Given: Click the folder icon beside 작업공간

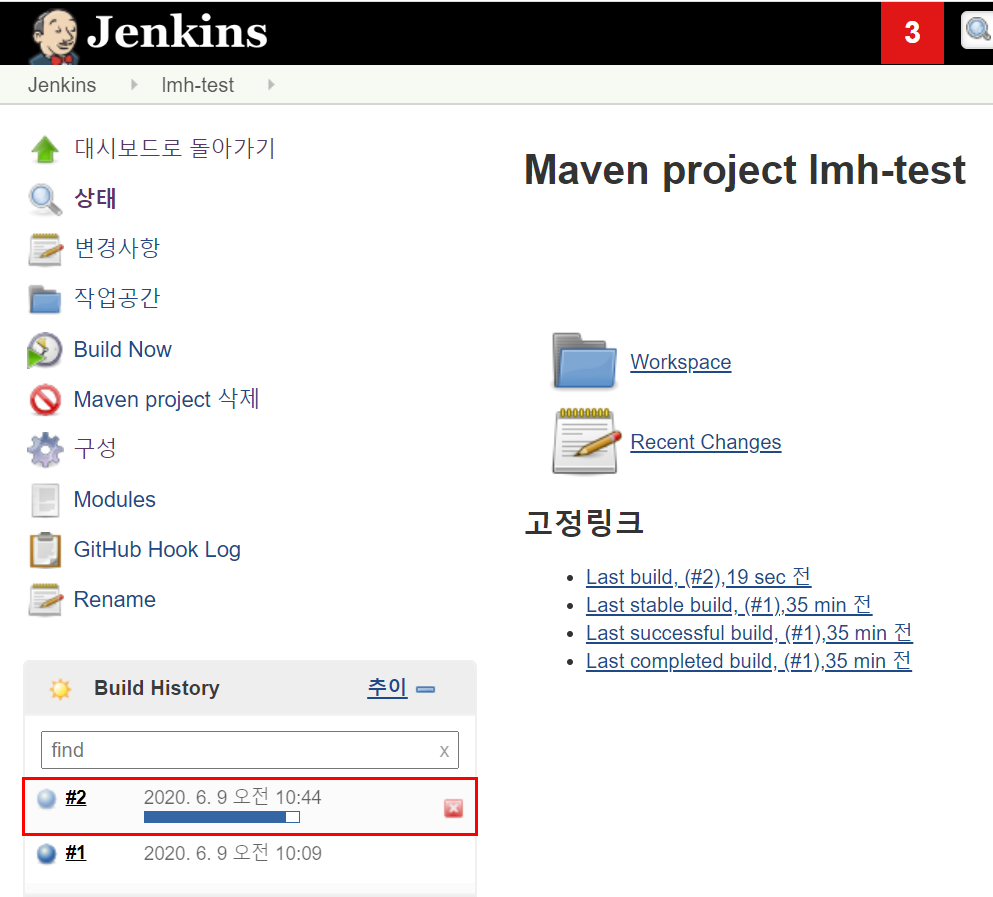Looking at the screenshot, I should [x=45, y=300].
